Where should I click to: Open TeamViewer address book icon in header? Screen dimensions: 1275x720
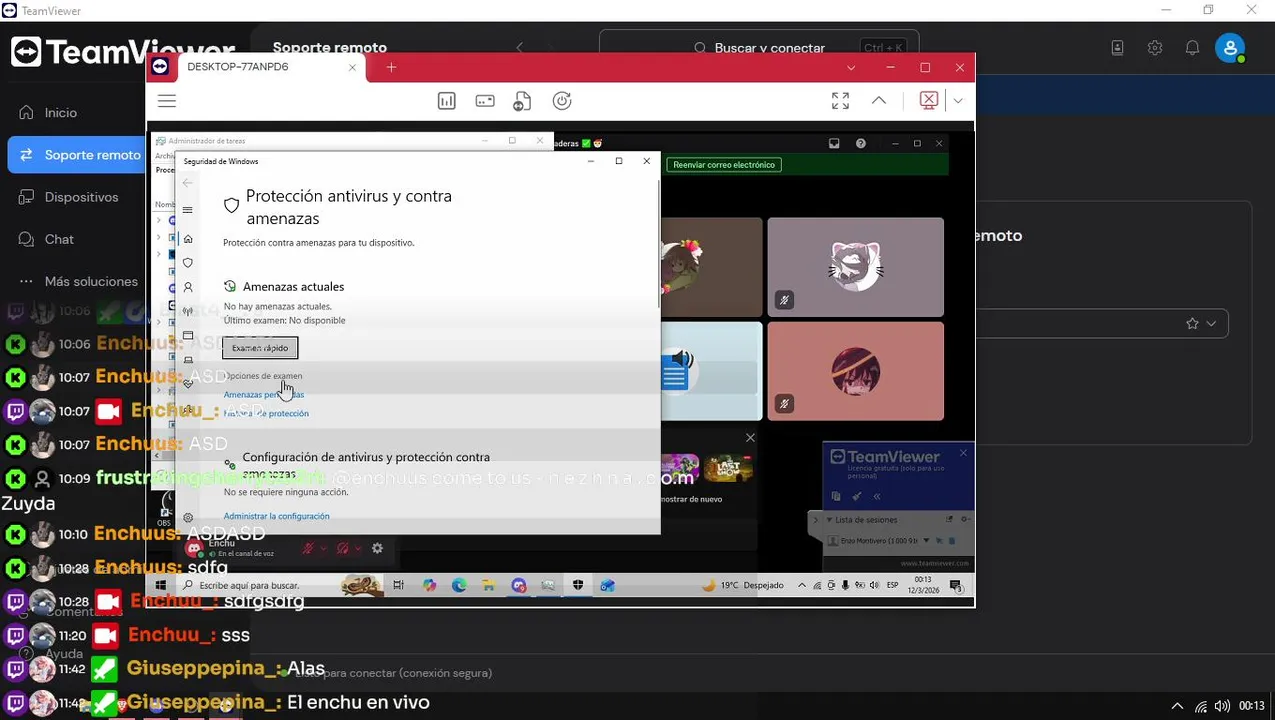1117,47
